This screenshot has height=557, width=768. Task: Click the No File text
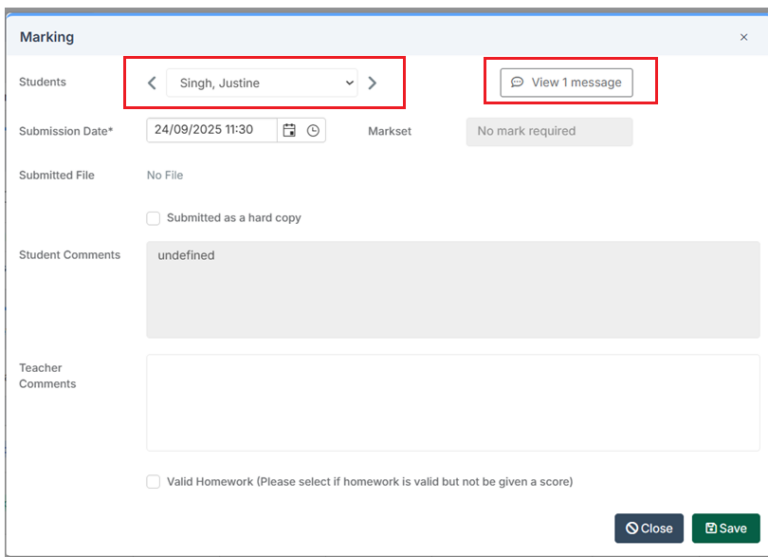point(165,175)
